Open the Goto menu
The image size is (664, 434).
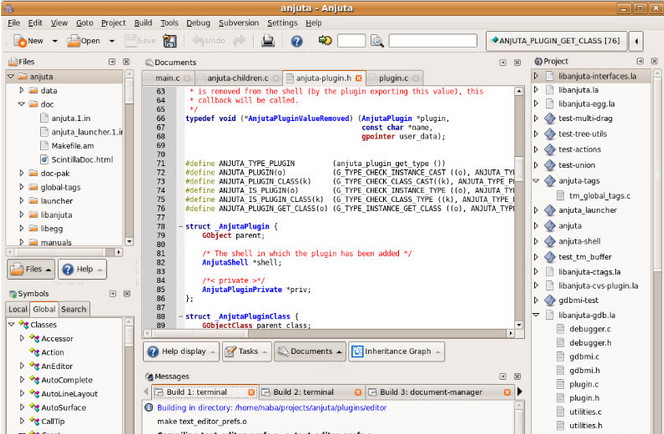tap(84, 23)
